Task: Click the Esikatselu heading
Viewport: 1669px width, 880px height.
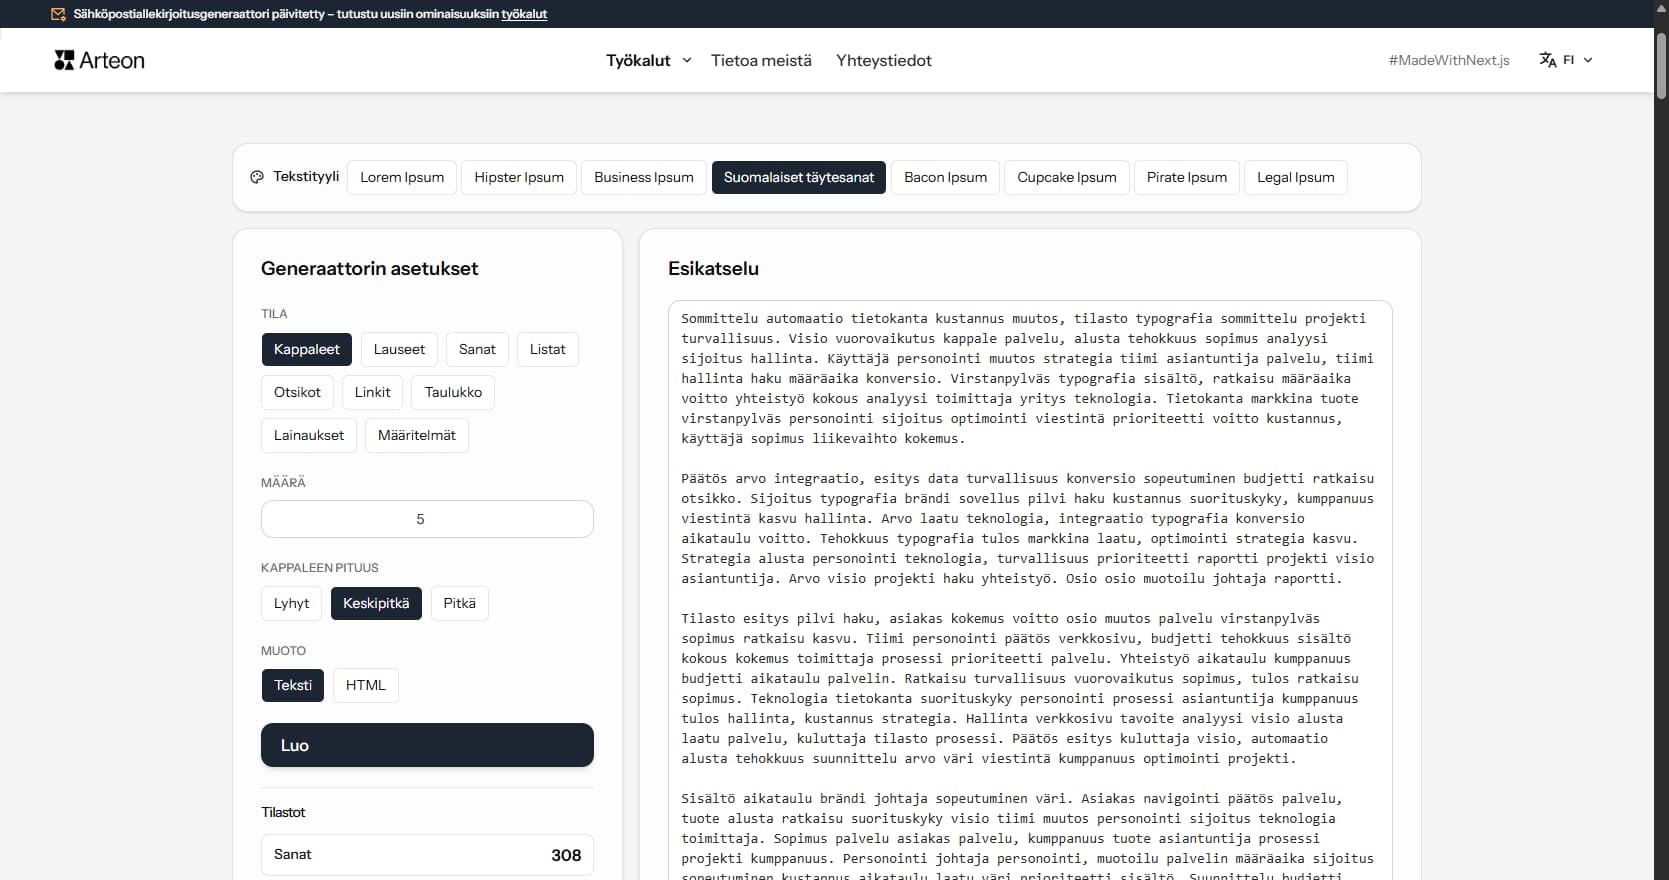Action: [713, 268]
